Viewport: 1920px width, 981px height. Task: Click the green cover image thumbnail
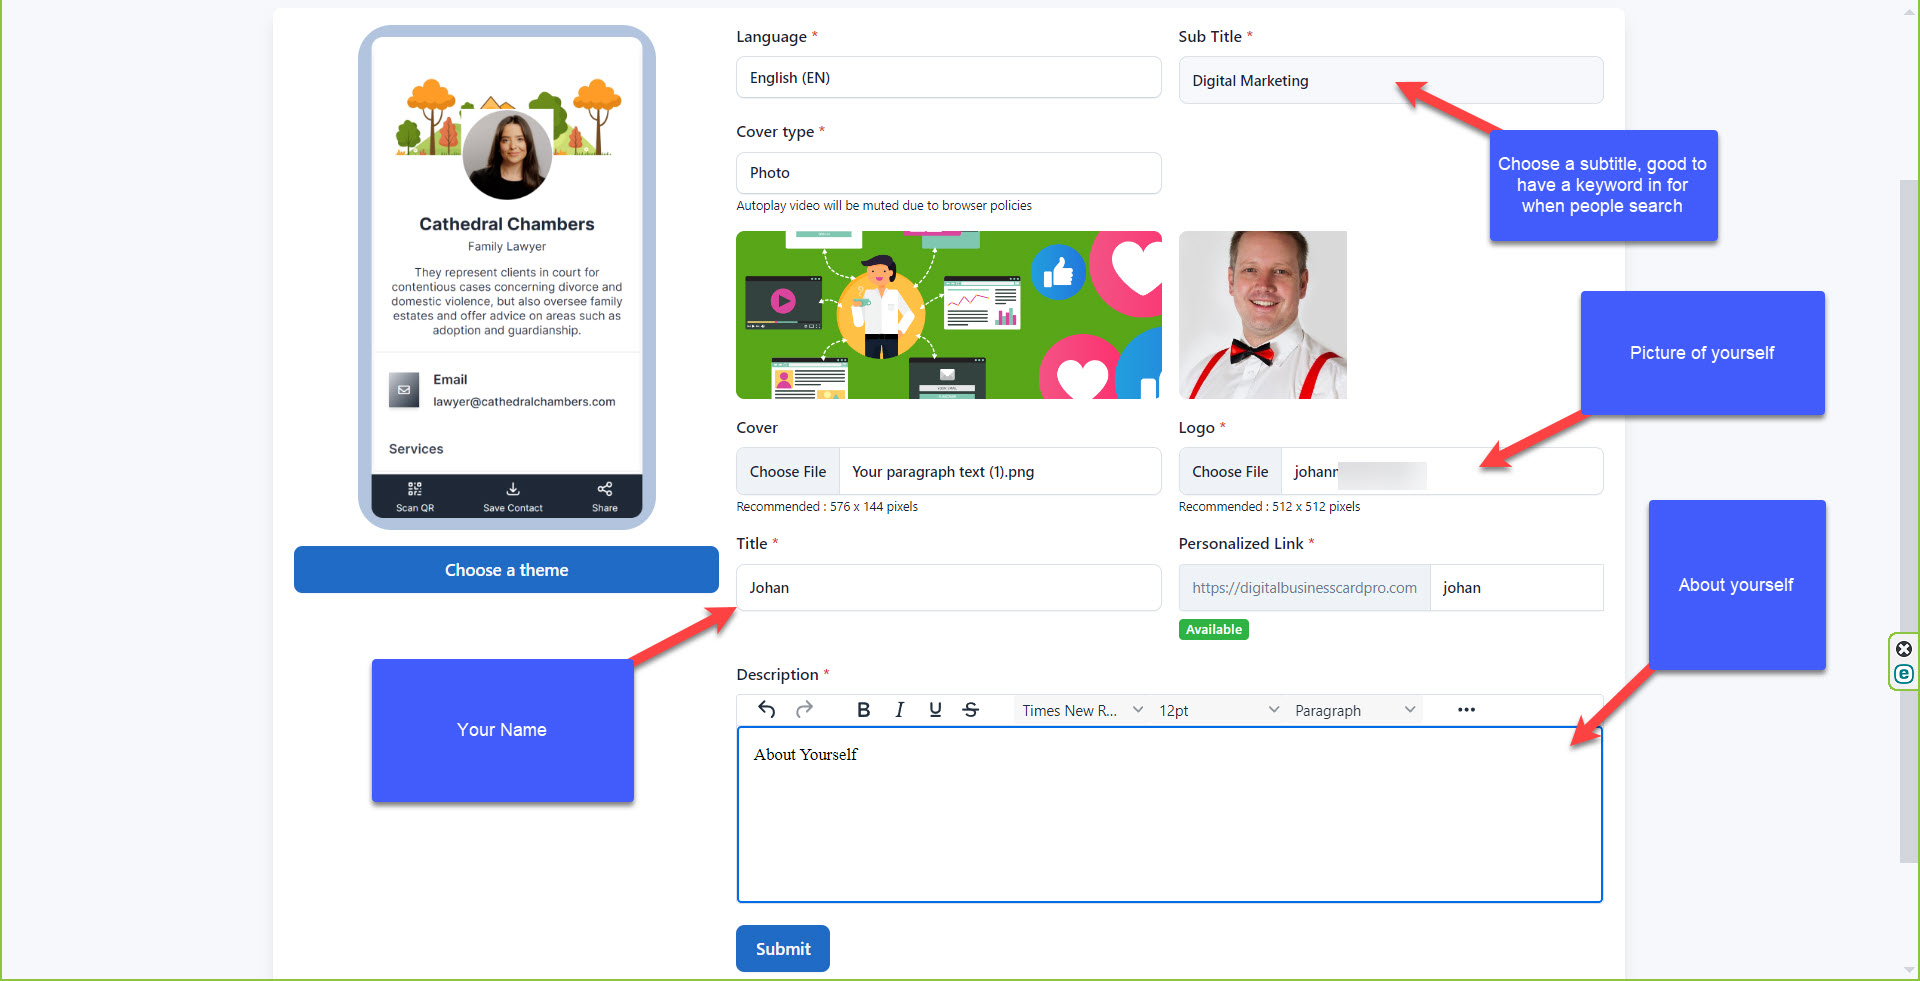click(x=948, y=315)
